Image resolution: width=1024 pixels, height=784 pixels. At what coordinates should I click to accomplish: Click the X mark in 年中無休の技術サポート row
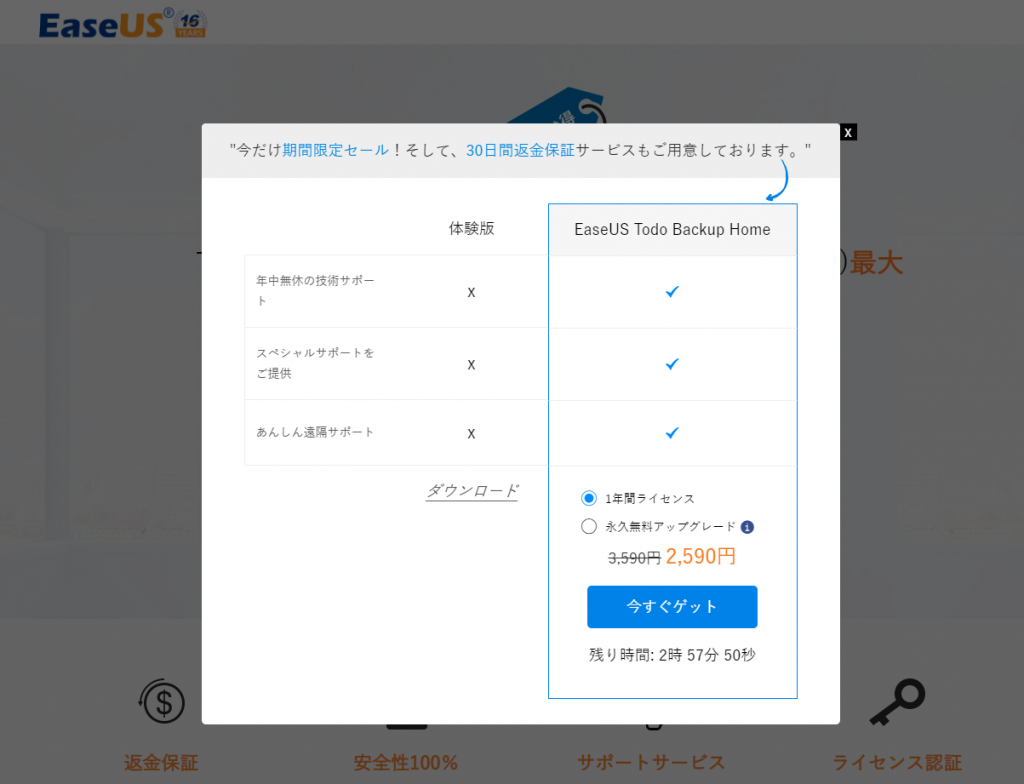point(472,293)
